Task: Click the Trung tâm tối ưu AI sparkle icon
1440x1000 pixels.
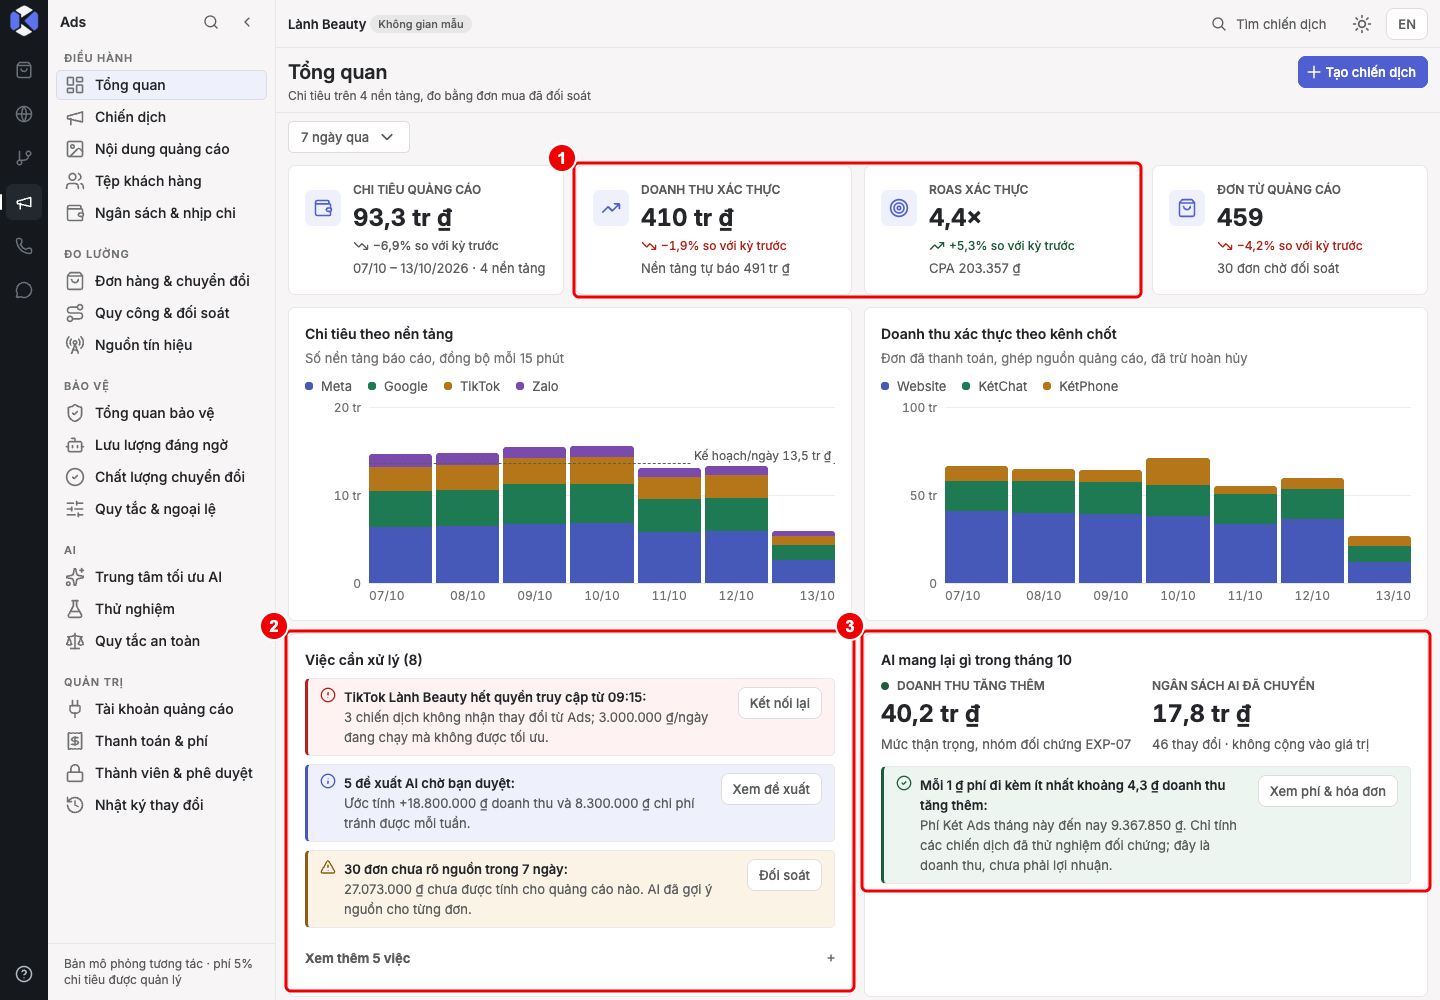Action: [75, 577]
